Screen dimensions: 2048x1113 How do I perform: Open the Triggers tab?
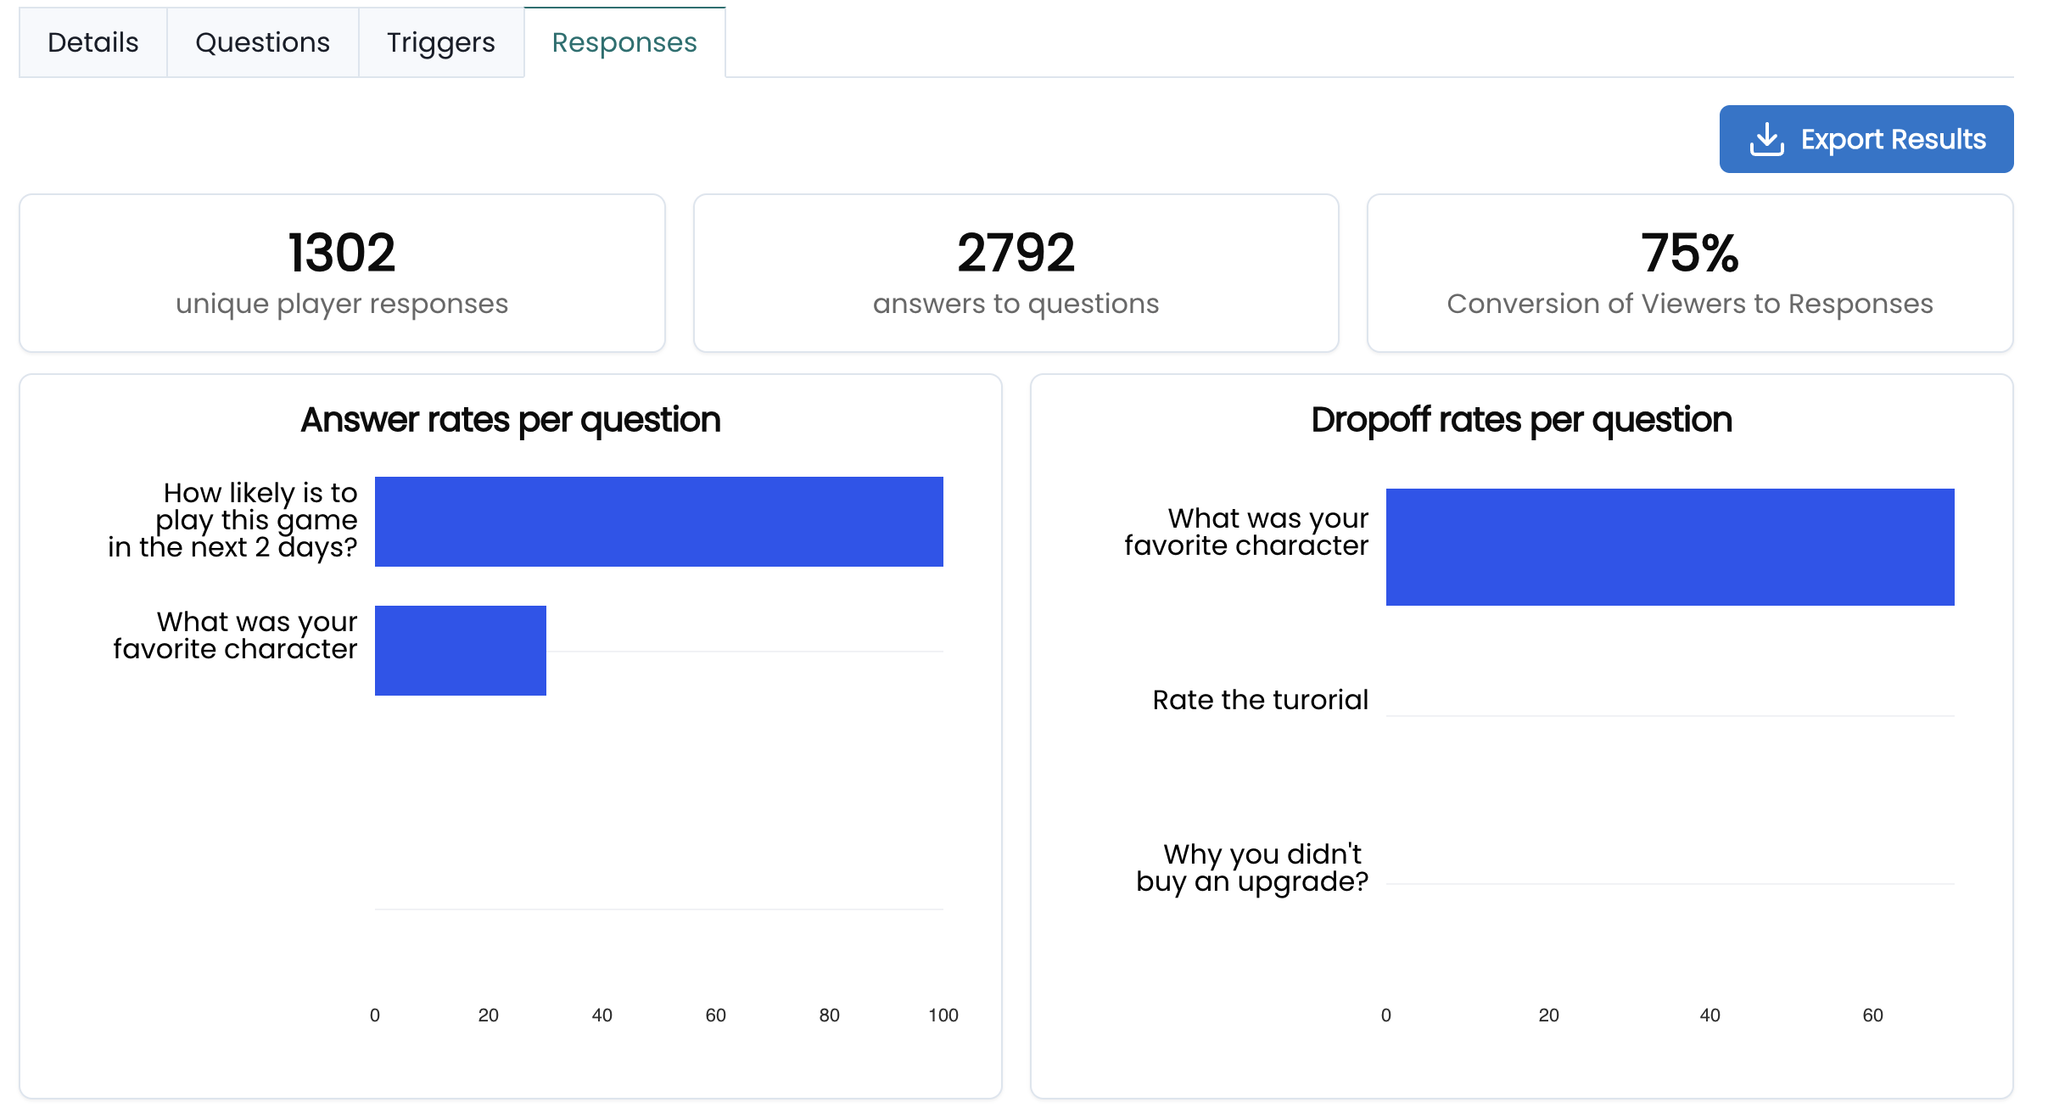click(x=440, y=43)
